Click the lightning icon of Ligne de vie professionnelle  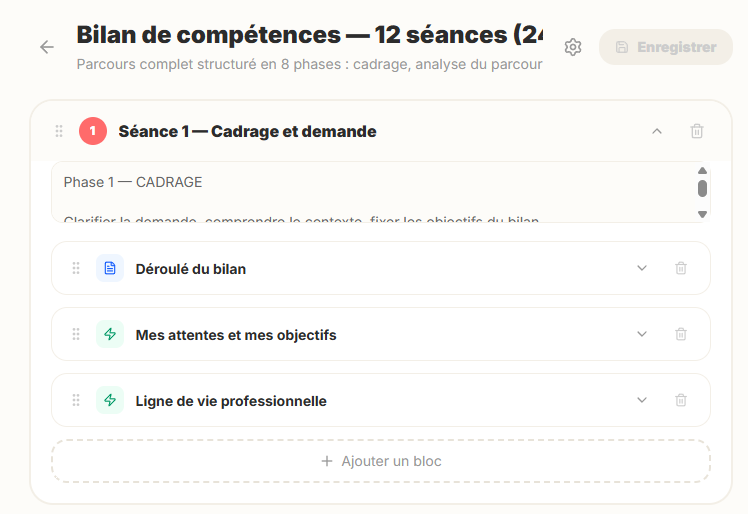pyautogui.click(x=110, y=400)
